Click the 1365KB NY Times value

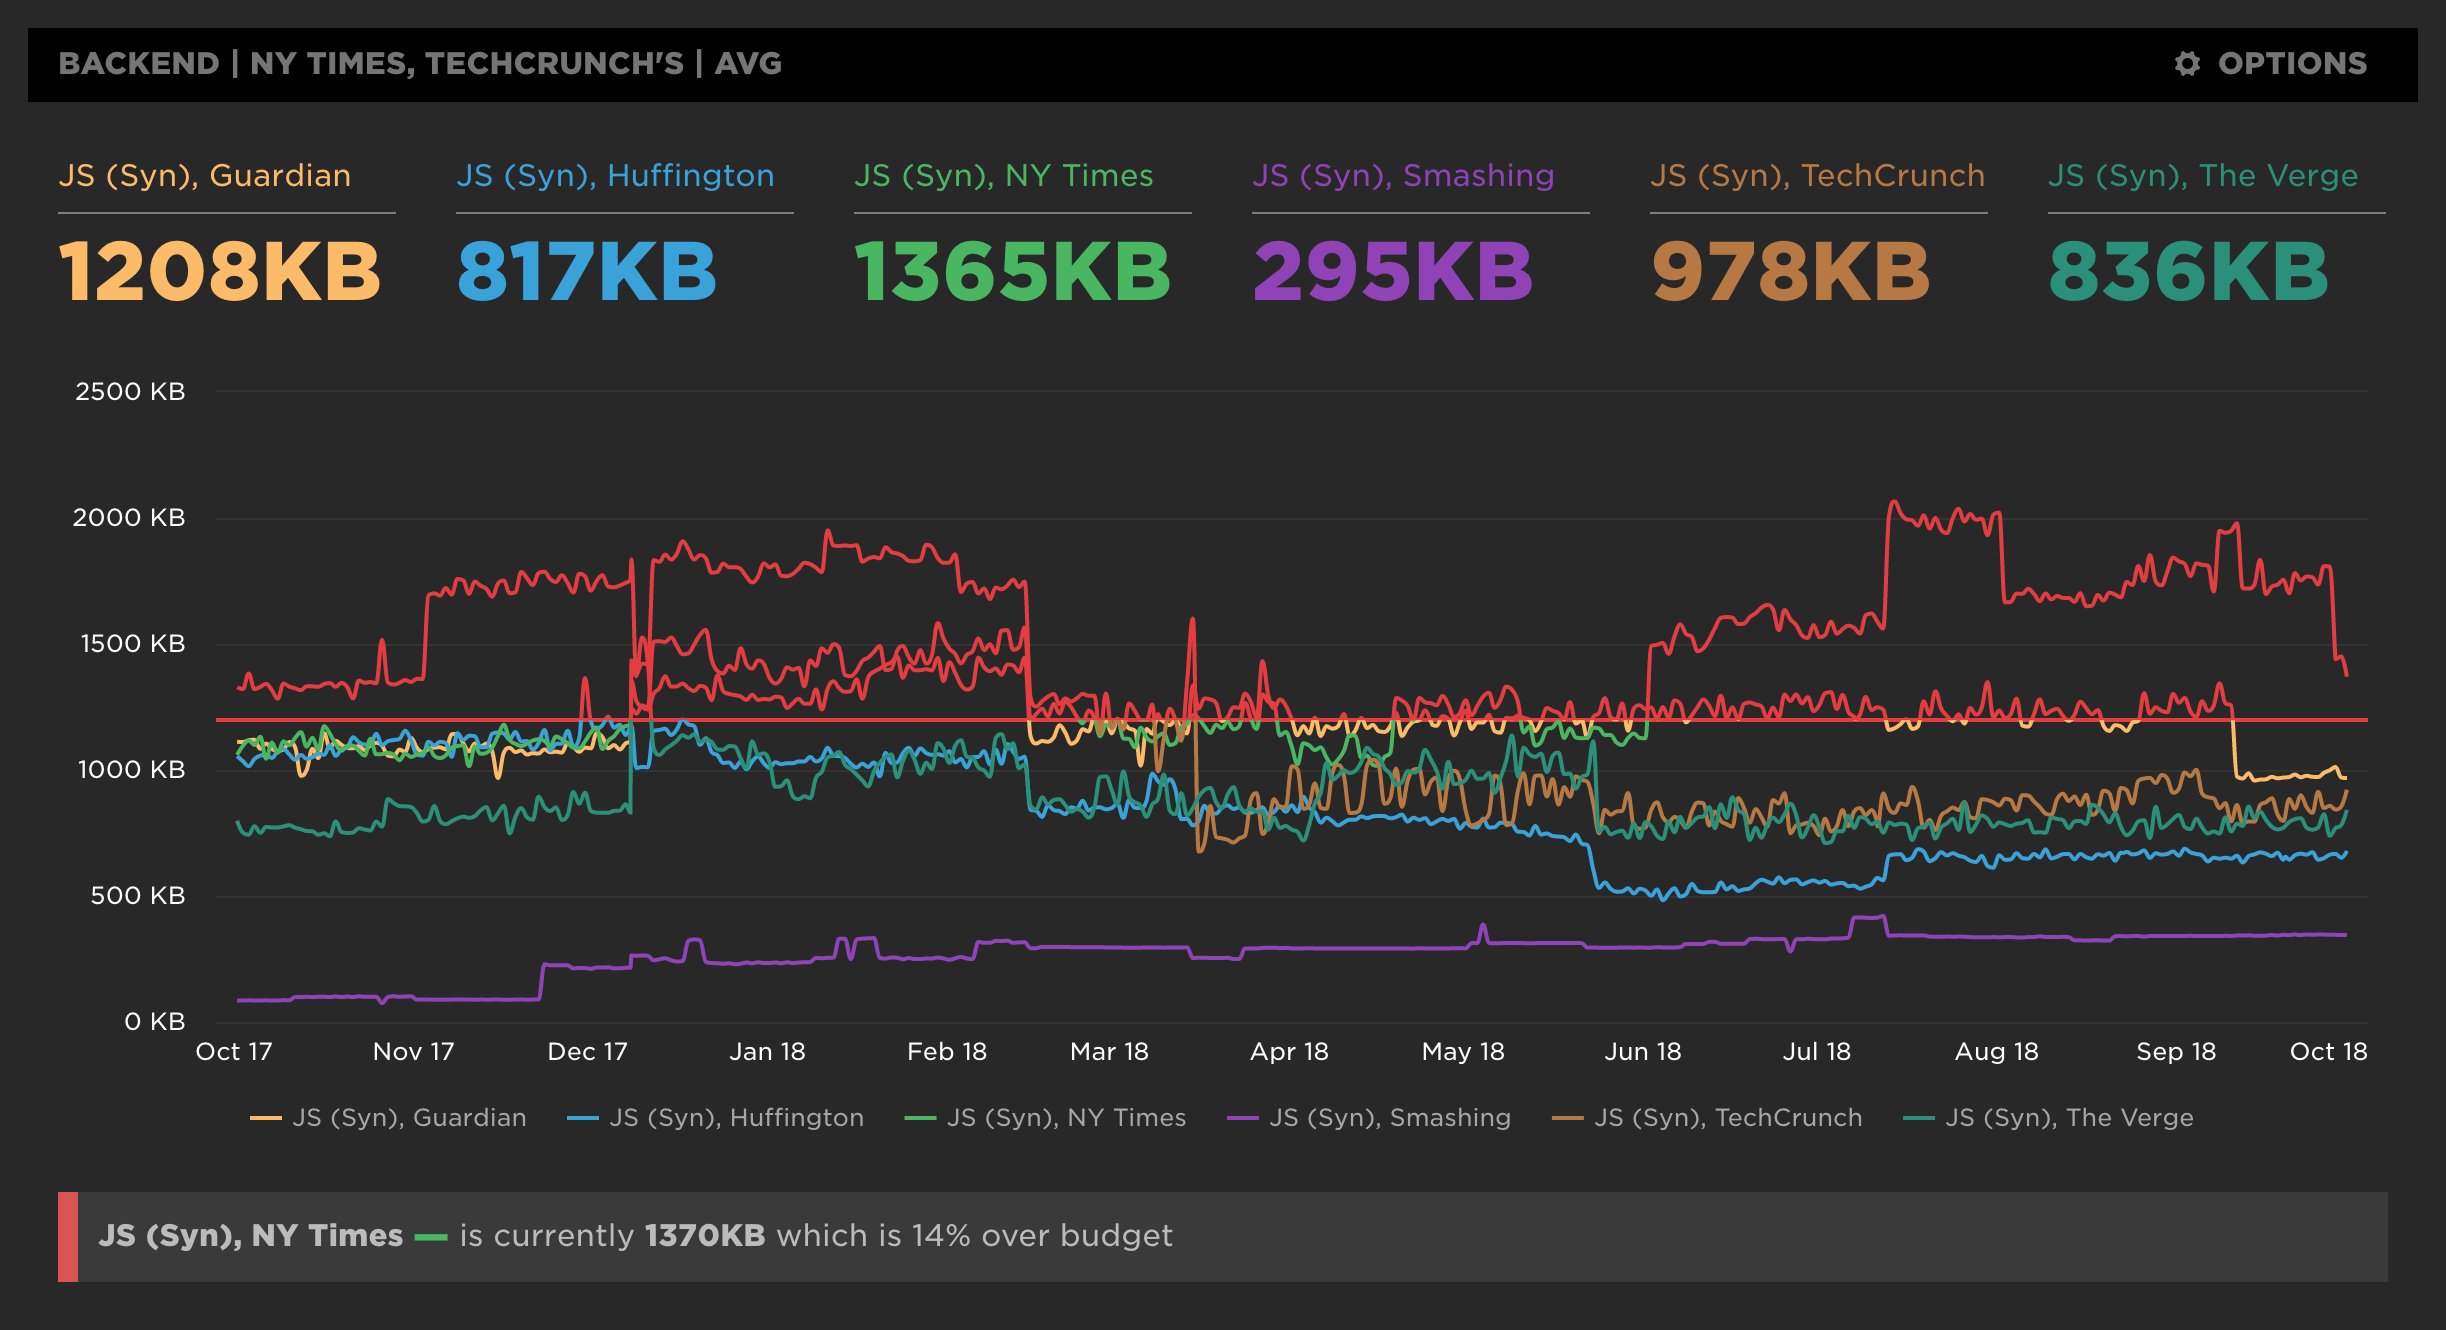1012,272
